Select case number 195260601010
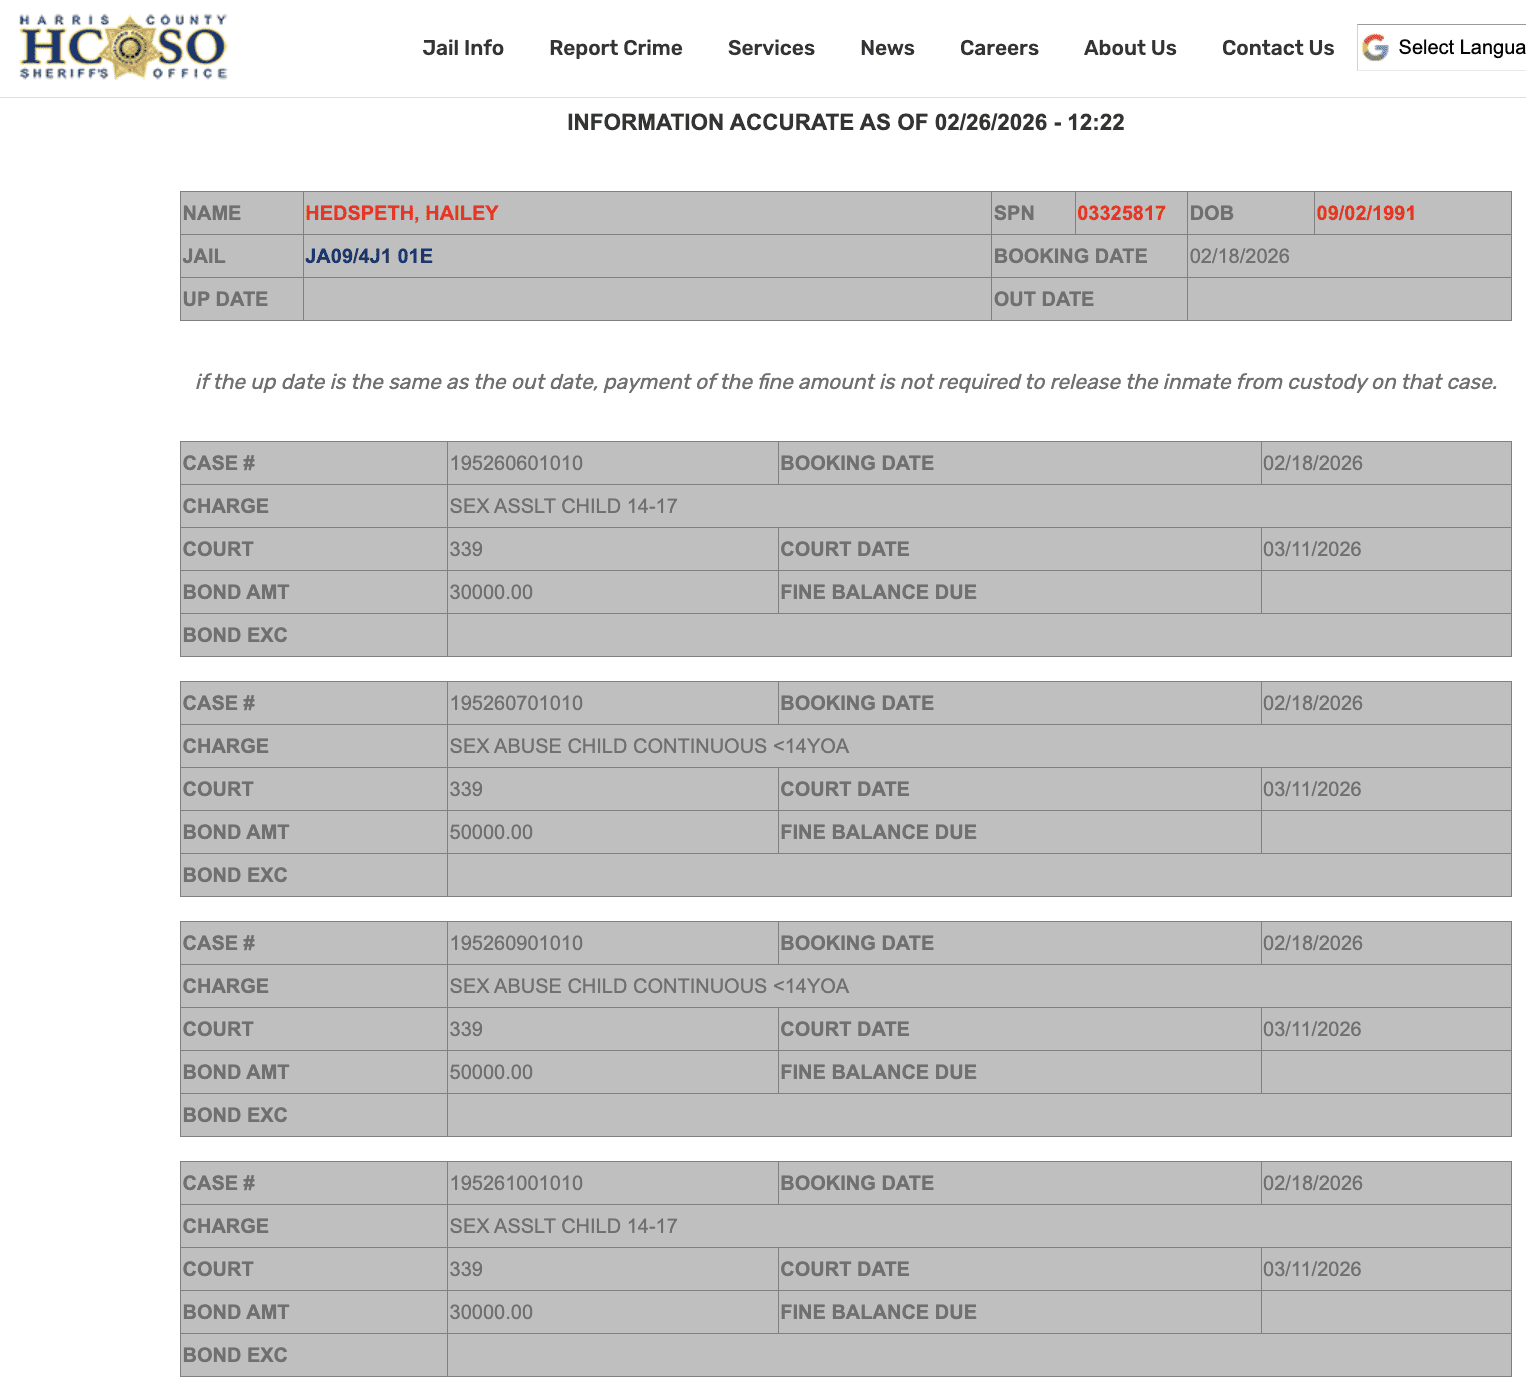This screenshot has height=1390, width=1526. click(515, 463)
